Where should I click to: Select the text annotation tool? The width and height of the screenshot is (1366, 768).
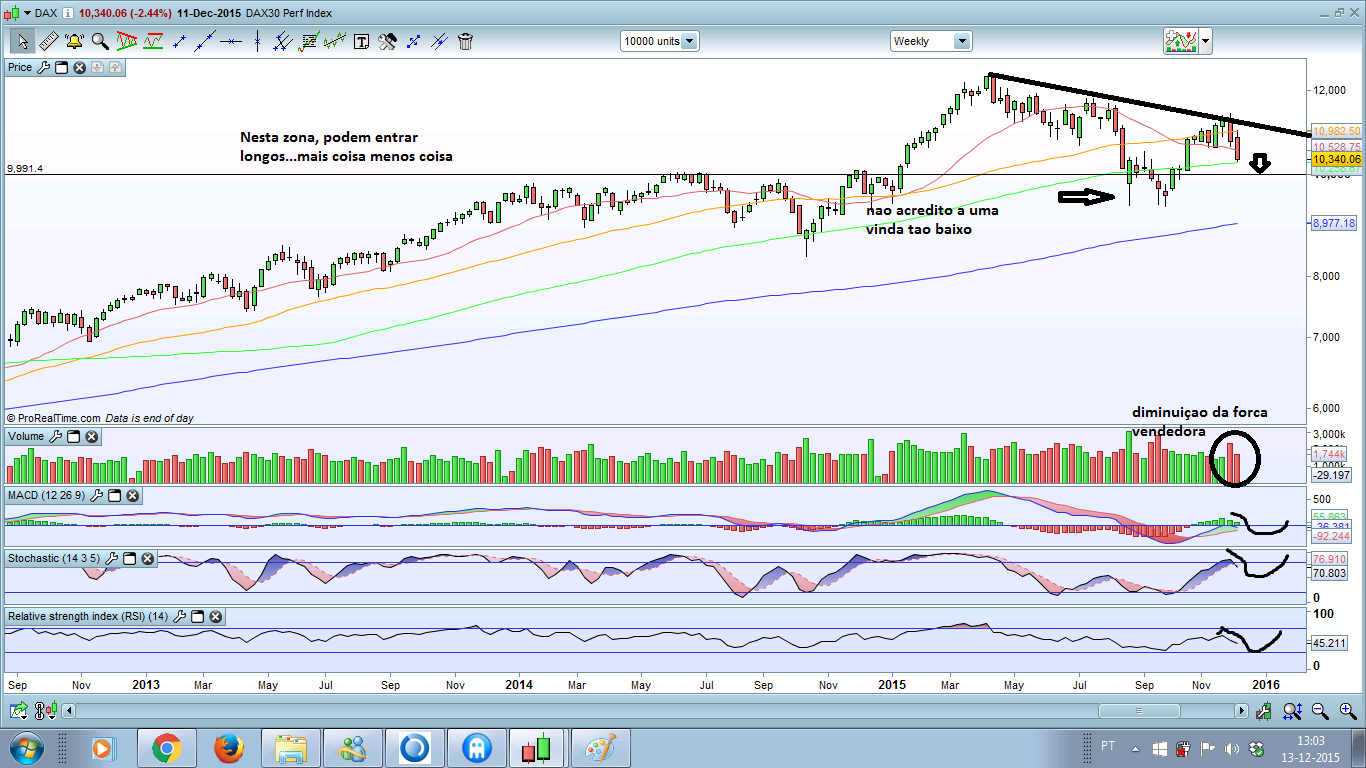[361, 41]
